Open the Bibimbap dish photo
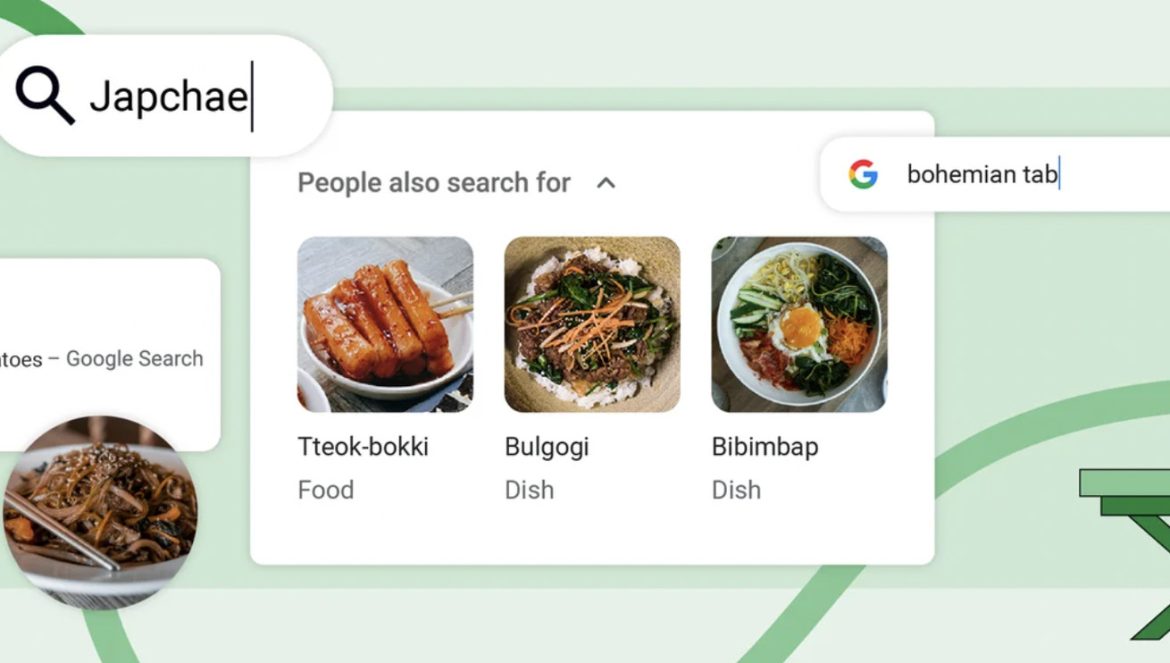 point(799,324)
